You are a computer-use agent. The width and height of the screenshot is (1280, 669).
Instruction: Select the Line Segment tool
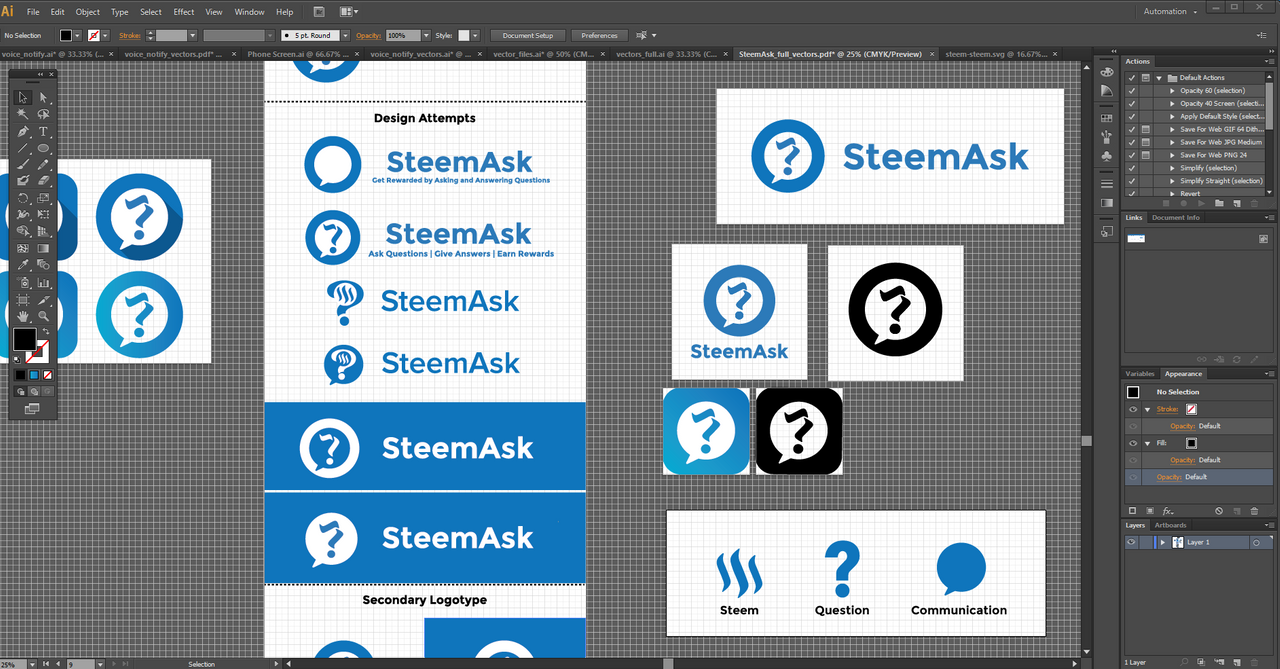click(x=21, y=148)
